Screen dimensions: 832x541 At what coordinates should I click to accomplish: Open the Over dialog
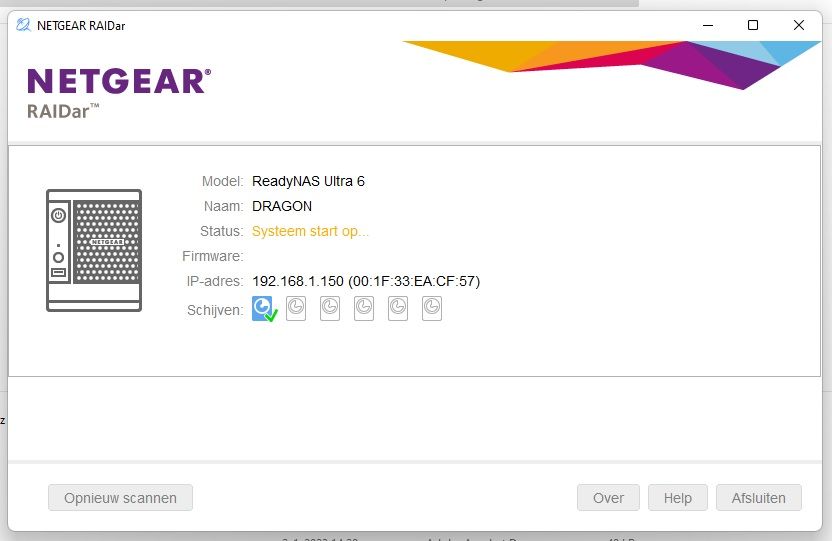coord(608,498)
